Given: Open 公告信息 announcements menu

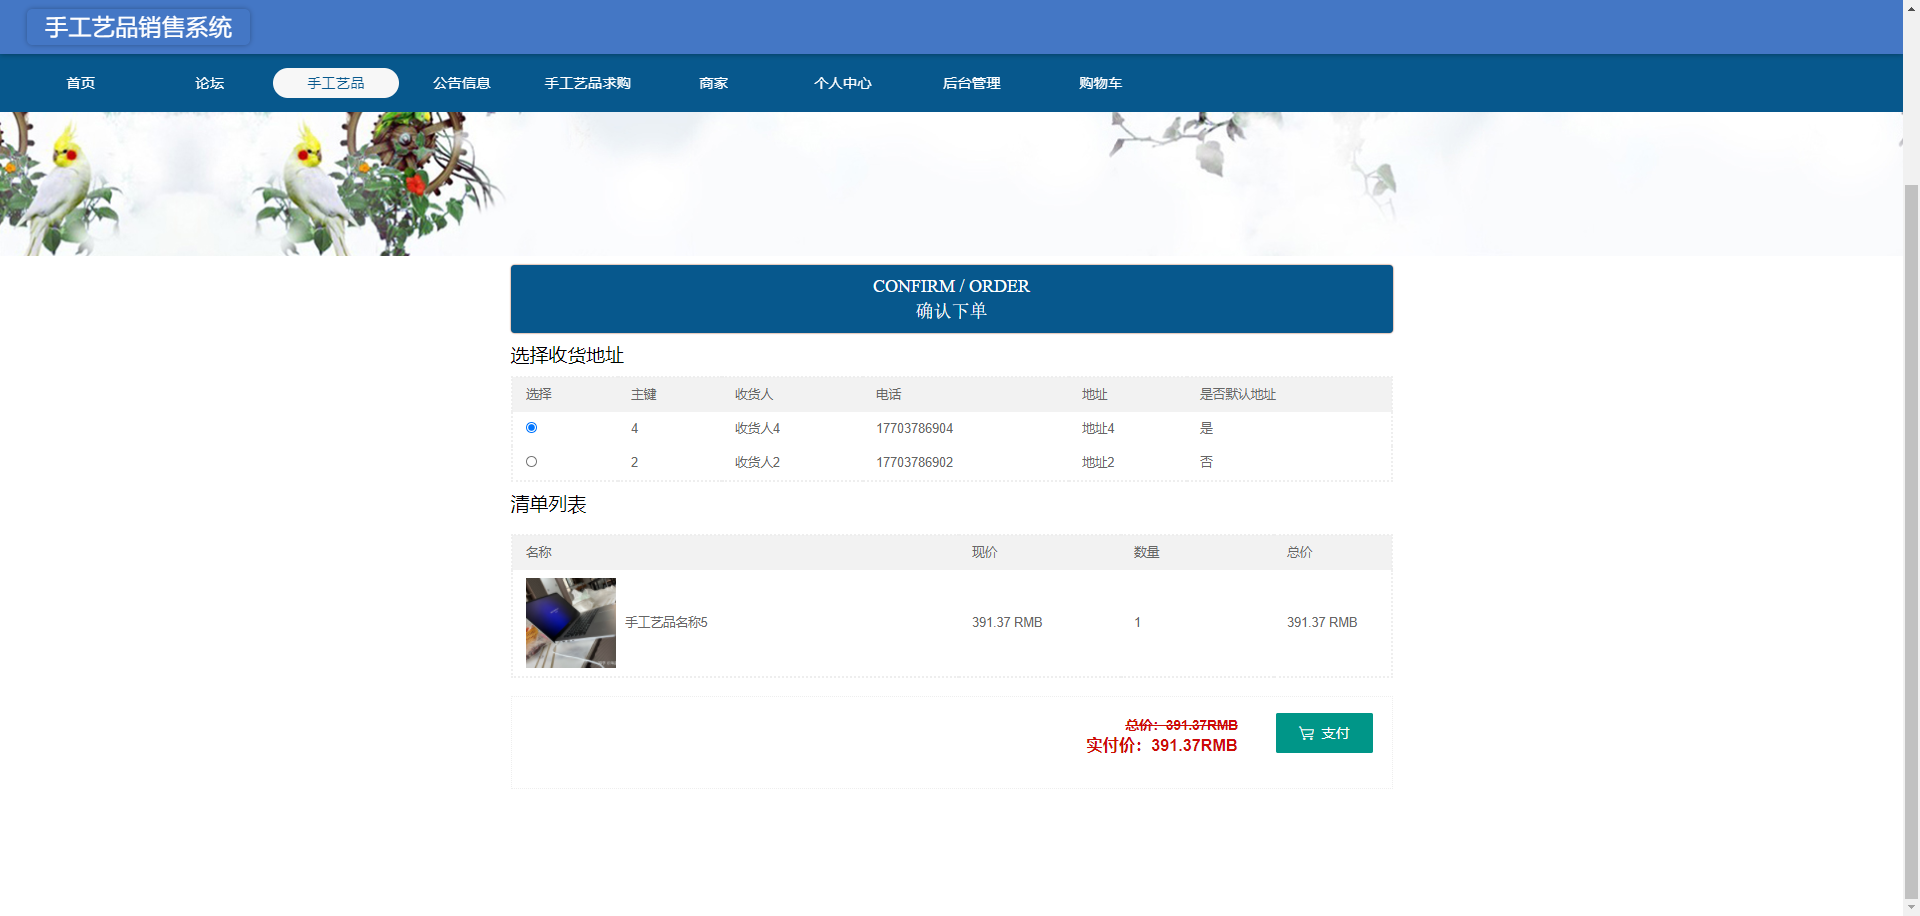Looking at the screenshot, I should (x=461, y=83).
